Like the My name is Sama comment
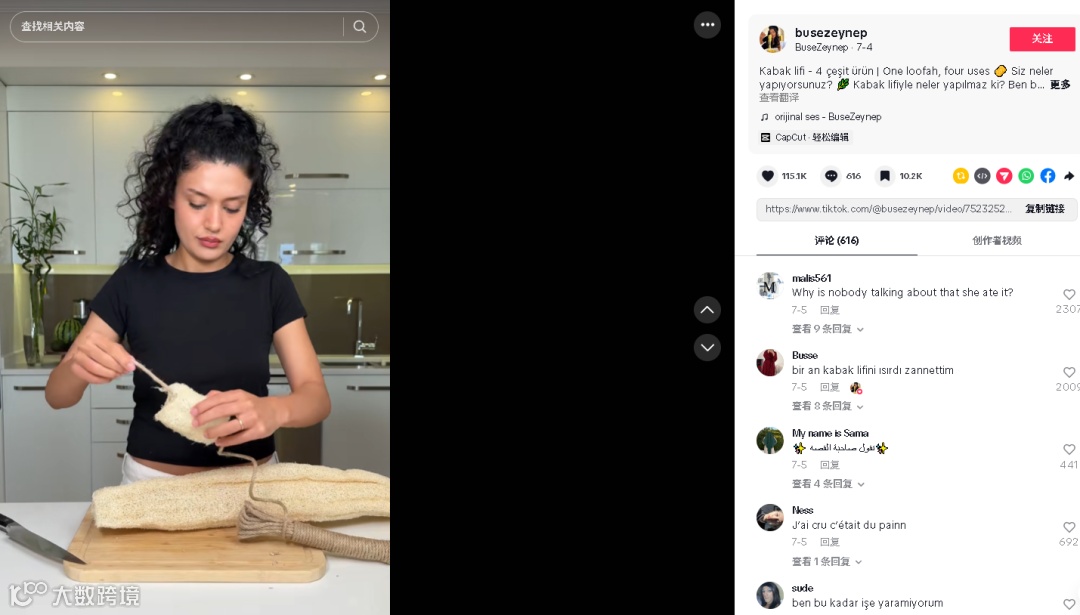The image size is (1080, 615). pyautogui.click(x=1069, y=450)
